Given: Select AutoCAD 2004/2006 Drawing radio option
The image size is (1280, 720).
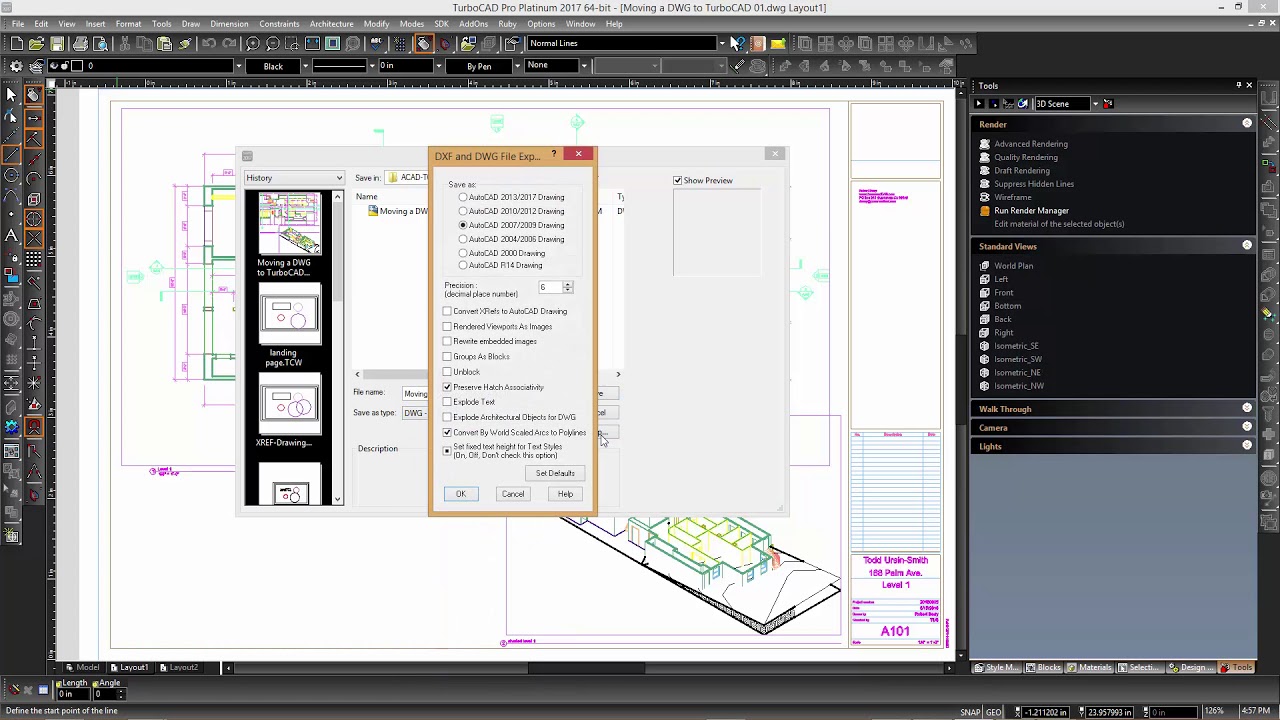Looking at the screenshot, I should coord(463,239).
